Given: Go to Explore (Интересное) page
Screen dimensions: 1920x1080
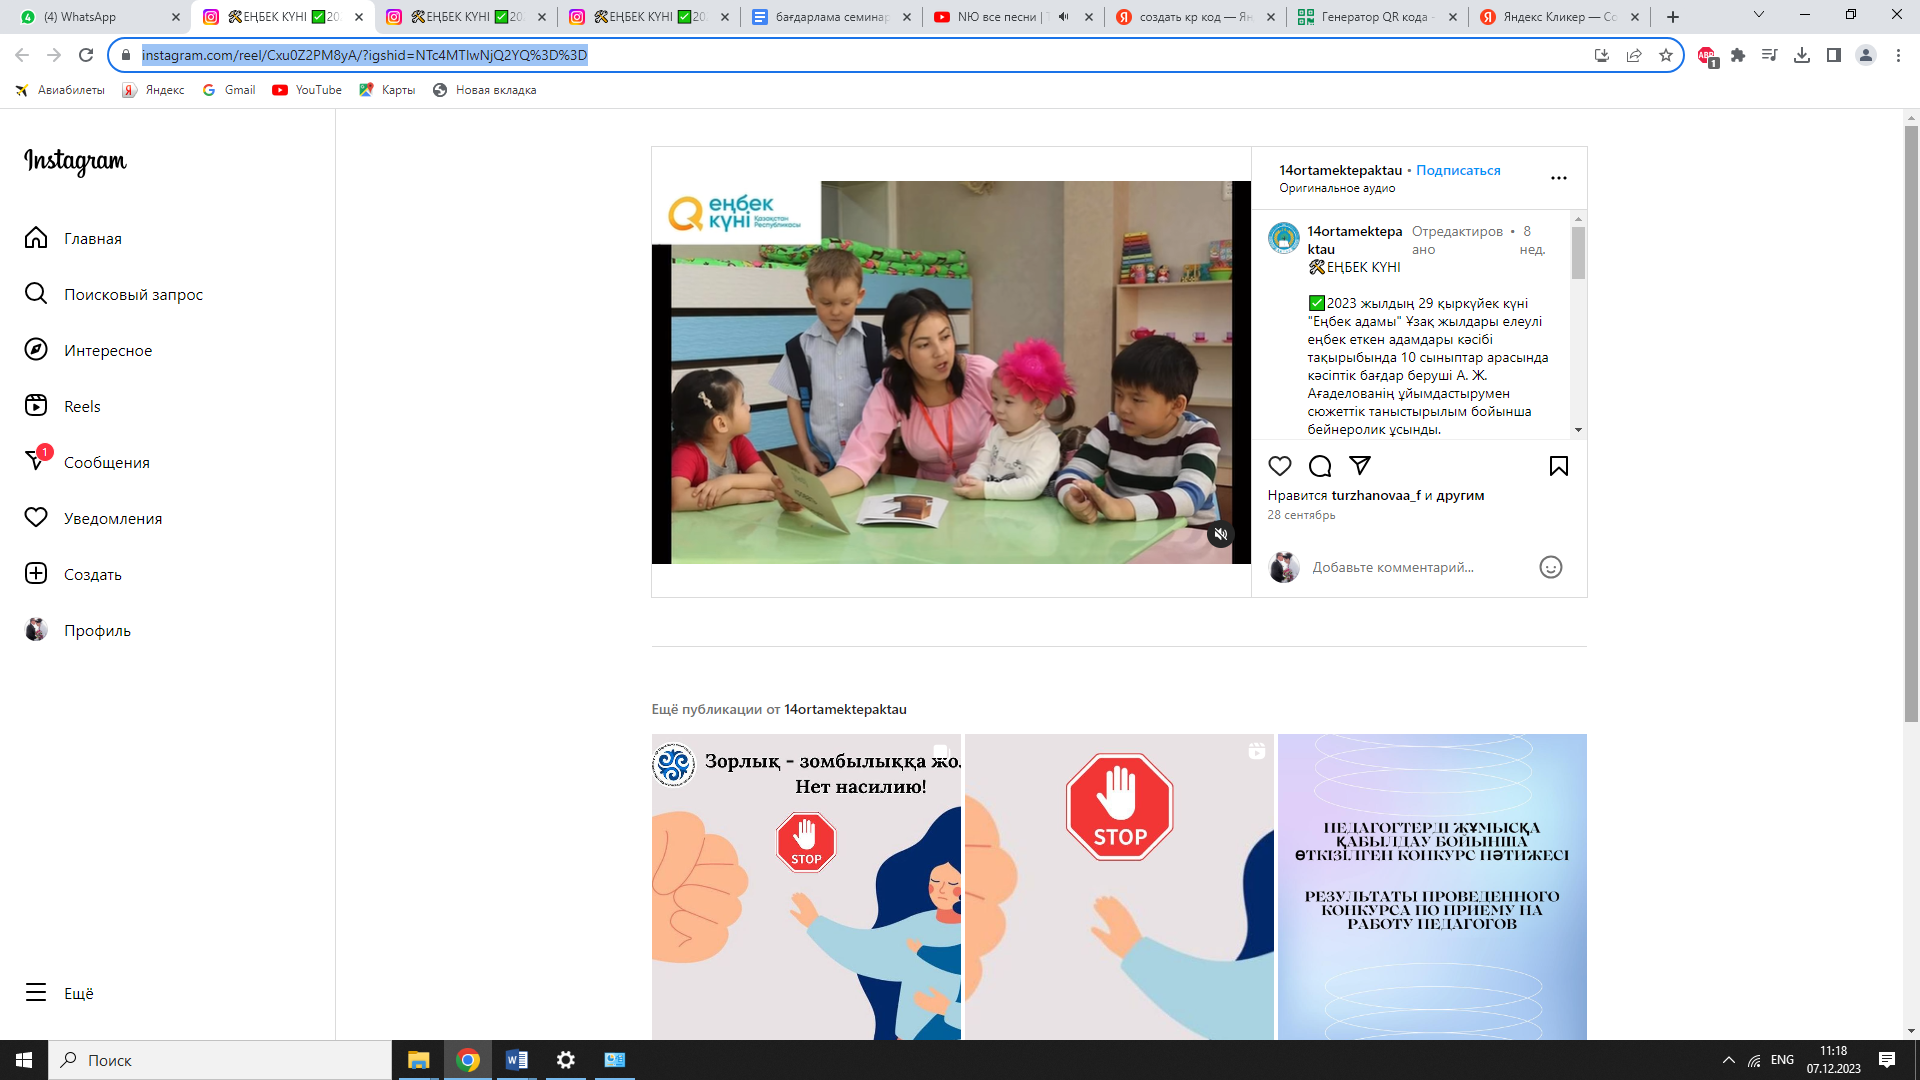Looking at the screenshot, I should coord(107,350).
